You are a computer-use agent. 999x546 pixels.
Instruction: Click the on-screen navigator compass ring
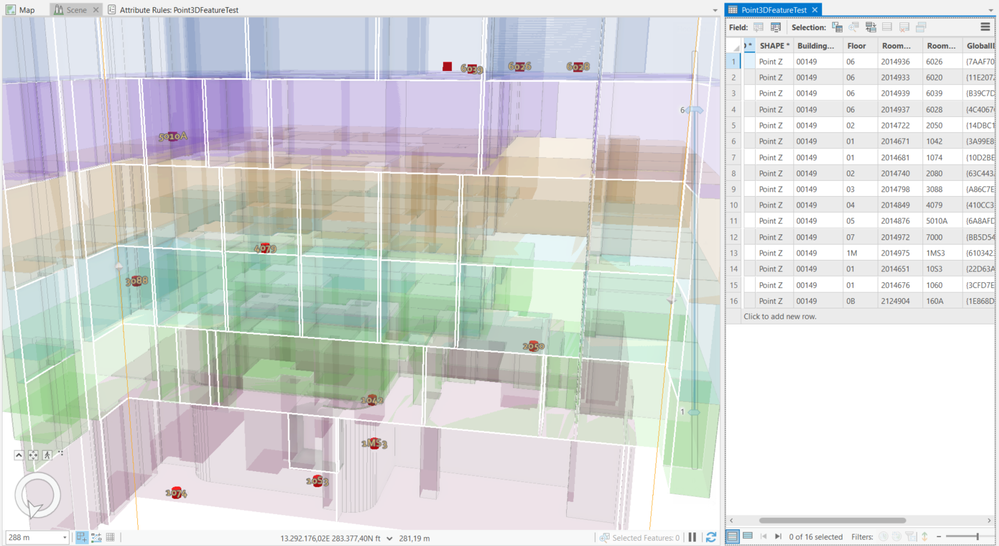click(x=38, y=495)
